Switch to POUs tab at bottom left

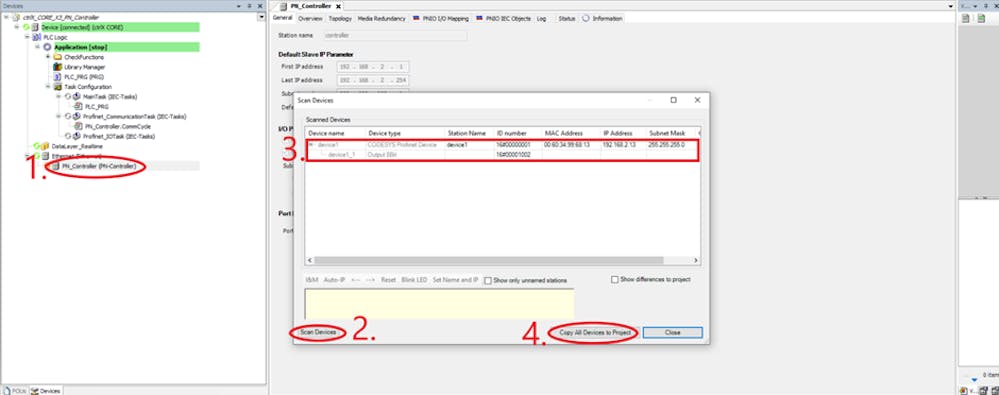[x=15, y=391]
